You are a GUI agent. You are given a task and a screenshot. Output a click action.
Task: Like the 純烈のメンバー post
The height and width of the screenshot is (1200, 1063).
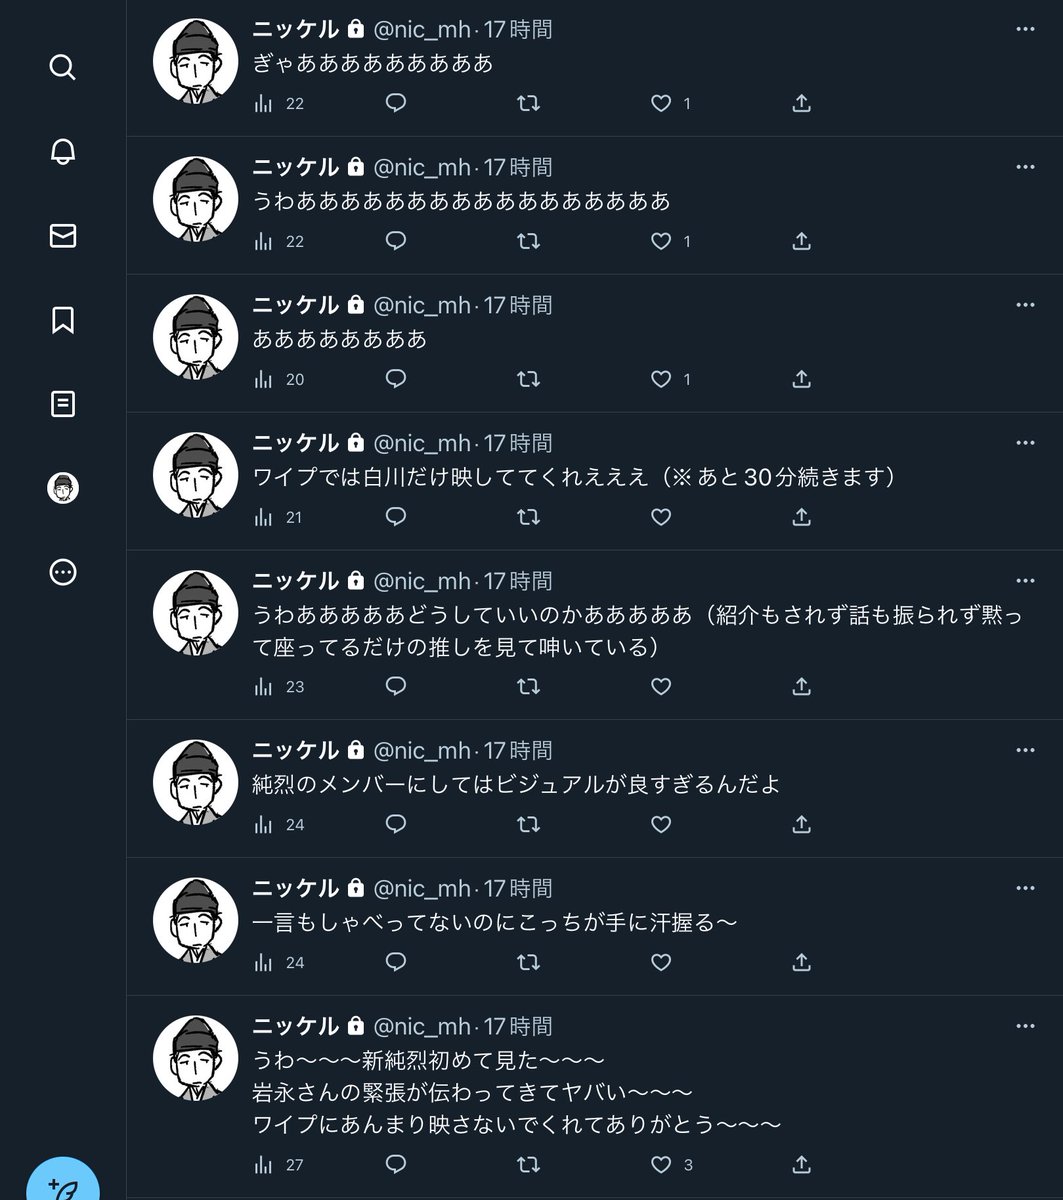661,824
